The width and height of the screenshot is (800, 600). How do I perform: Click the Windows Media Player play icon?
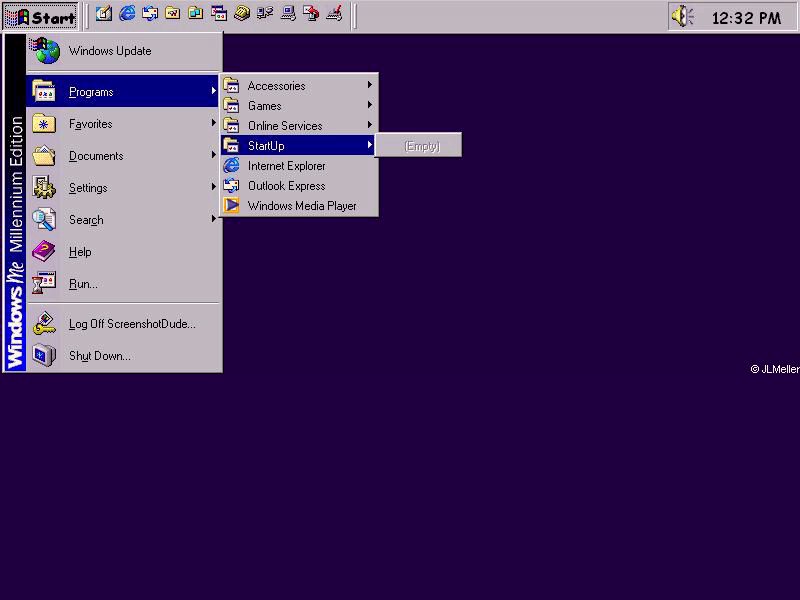coord(232,205)
